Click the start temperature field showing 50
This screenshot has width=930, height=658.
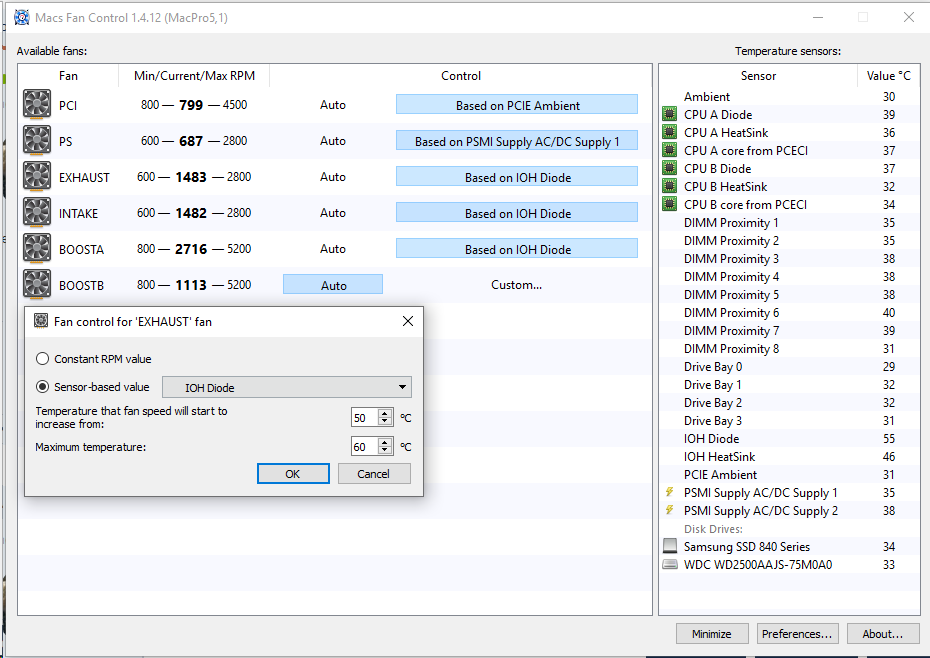point(365,418)
